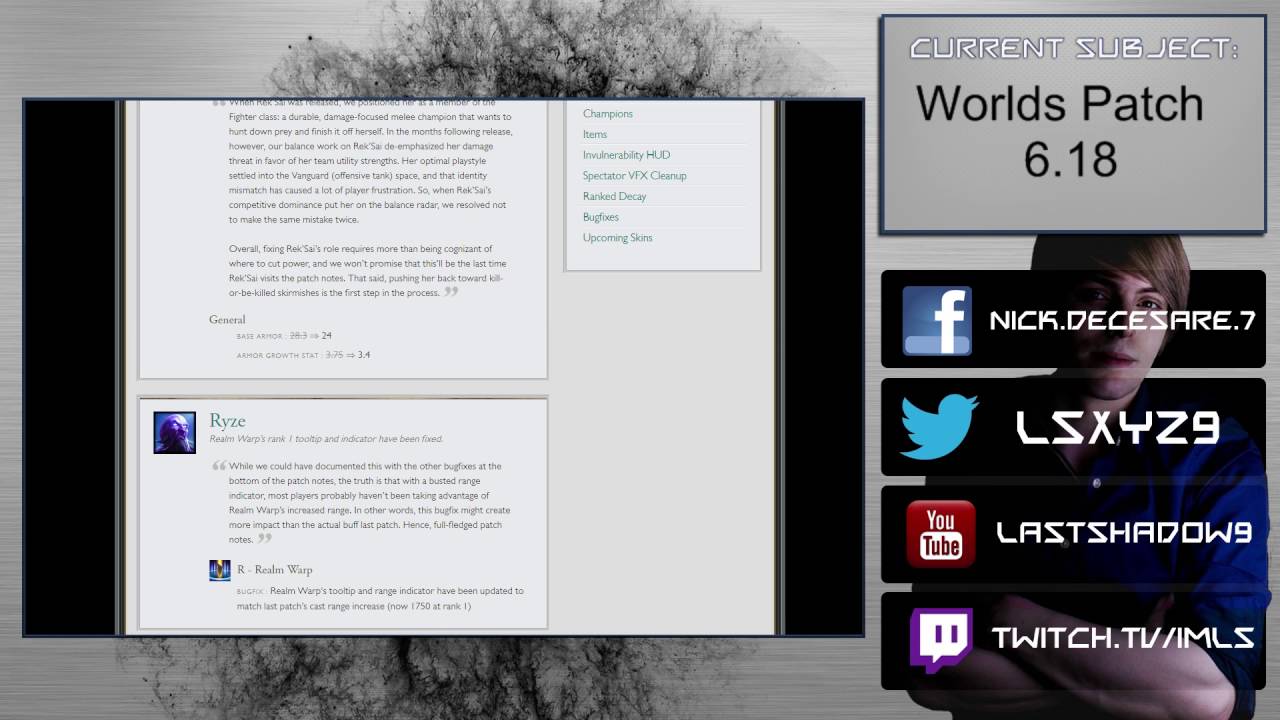Click the "LASTSHADOW9" YouTube channel name
Screen dimensions: 1280x720
pyautogui.click(x=1125, y=533)
